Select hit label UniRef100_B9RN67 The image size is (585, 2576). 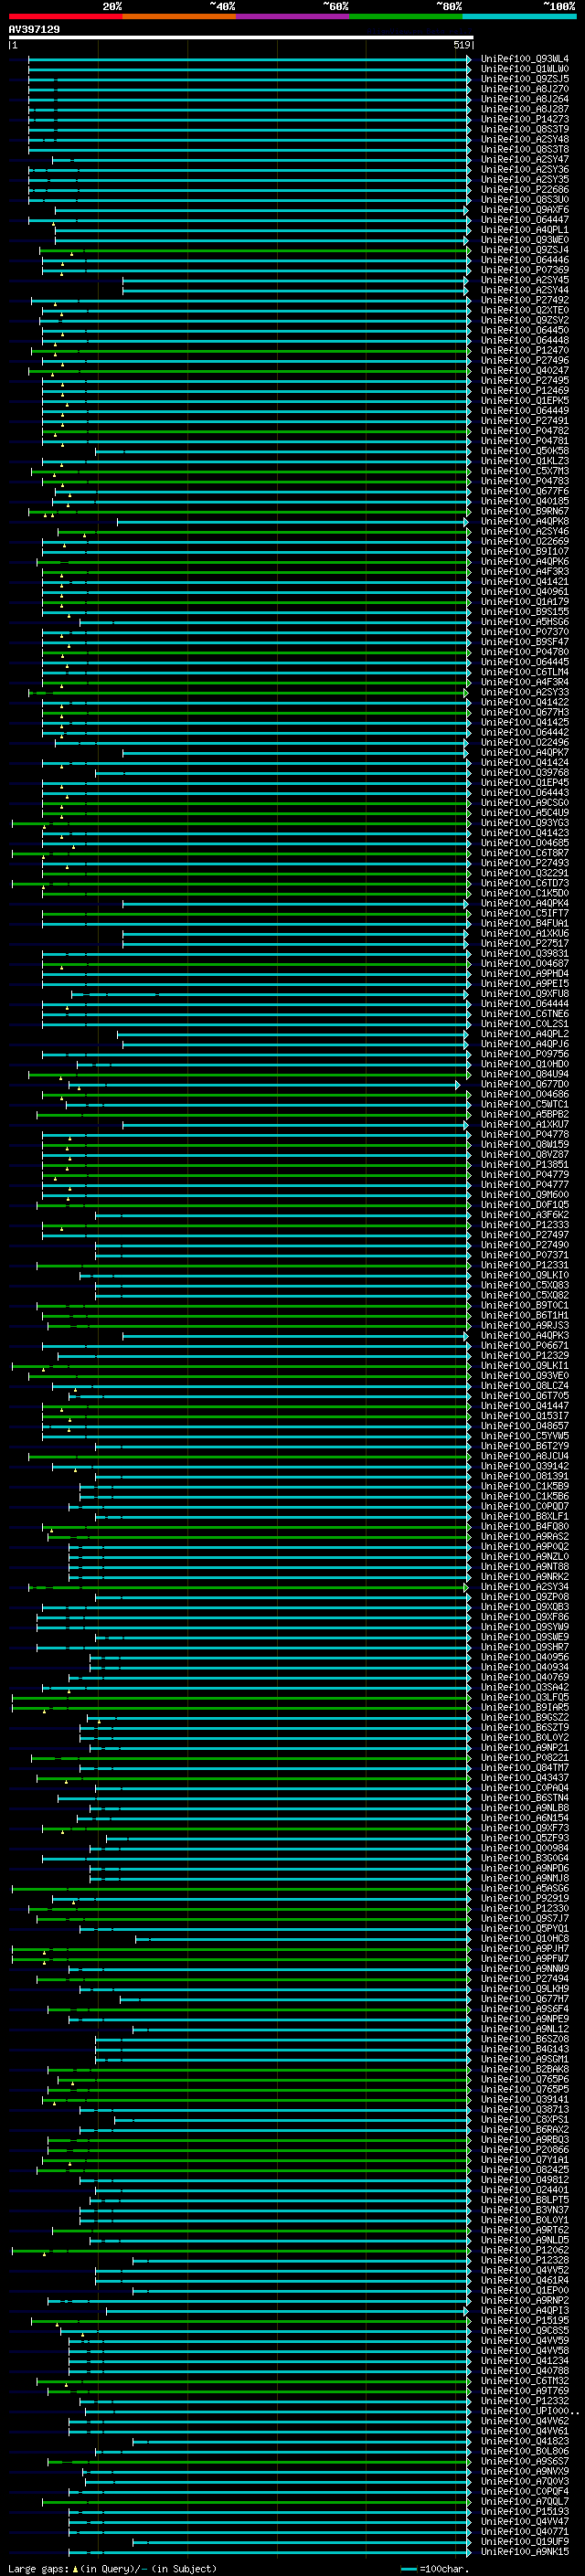(524, 511)
